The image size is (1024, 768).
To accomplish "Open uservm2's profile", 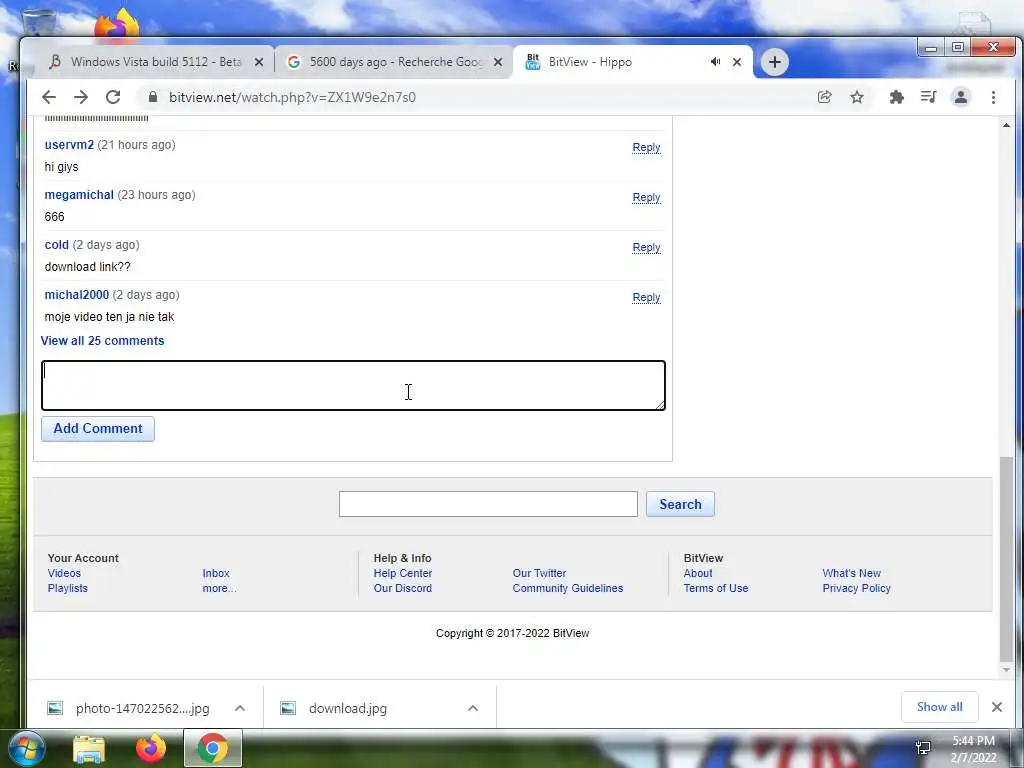I will pyautogui.click(x=69, y=145).
